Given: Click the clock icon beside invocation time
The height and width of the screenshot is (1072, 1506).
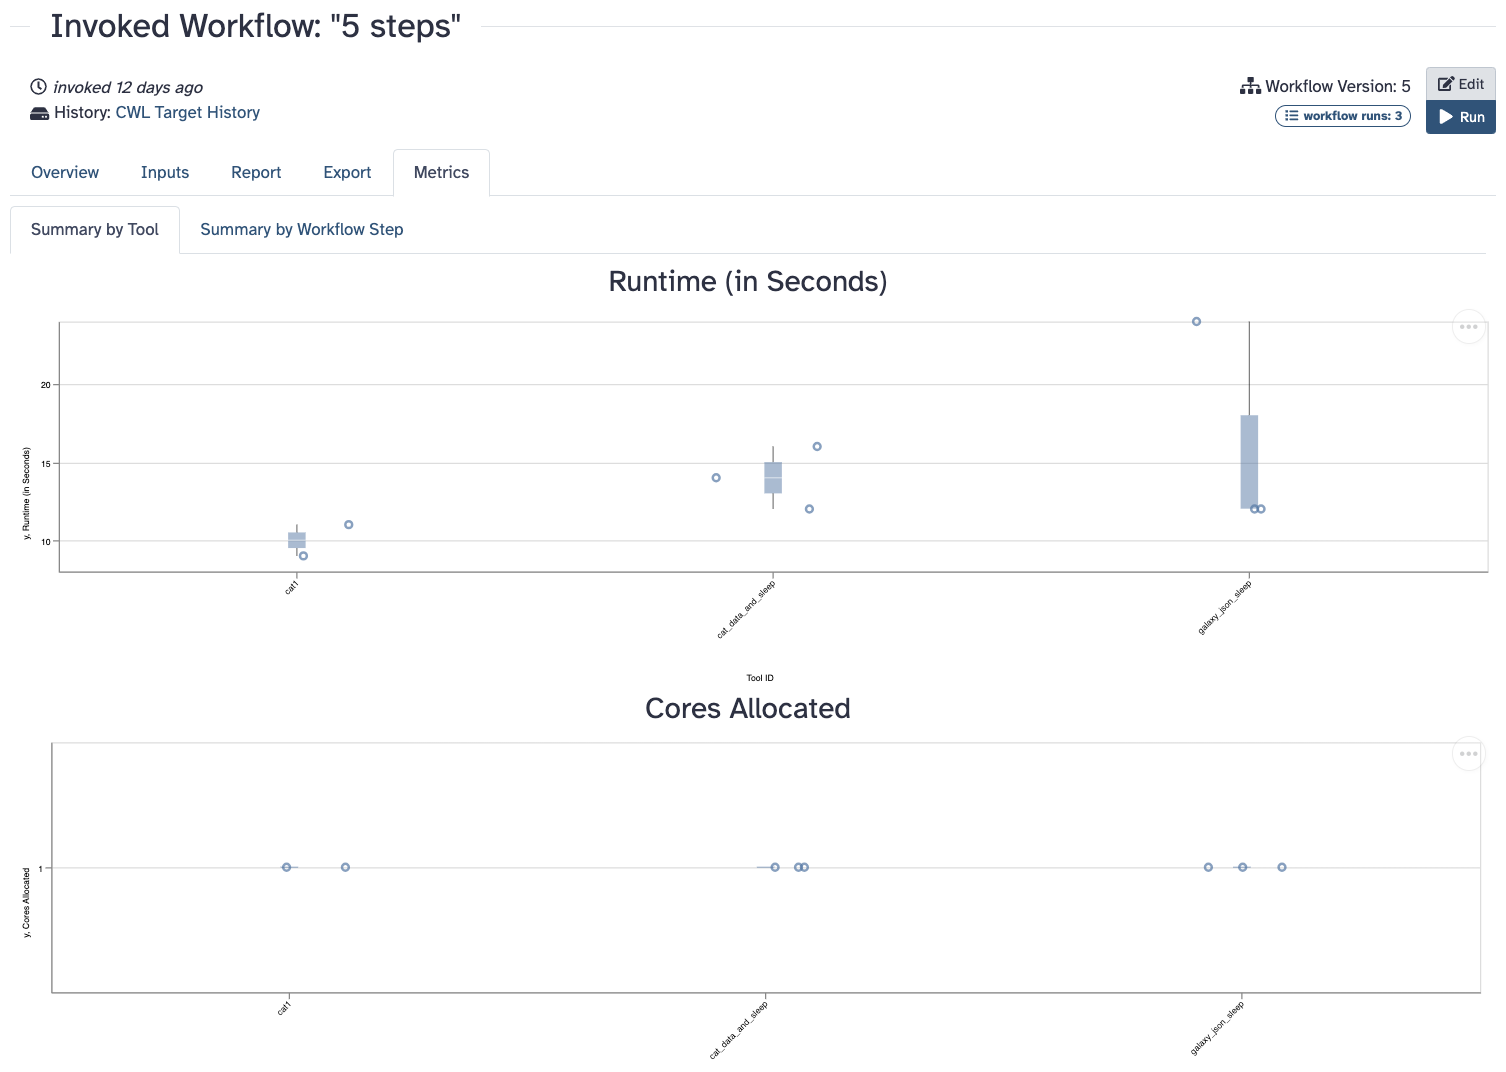Looking at the screenshot, I should [x=38, y=87].
